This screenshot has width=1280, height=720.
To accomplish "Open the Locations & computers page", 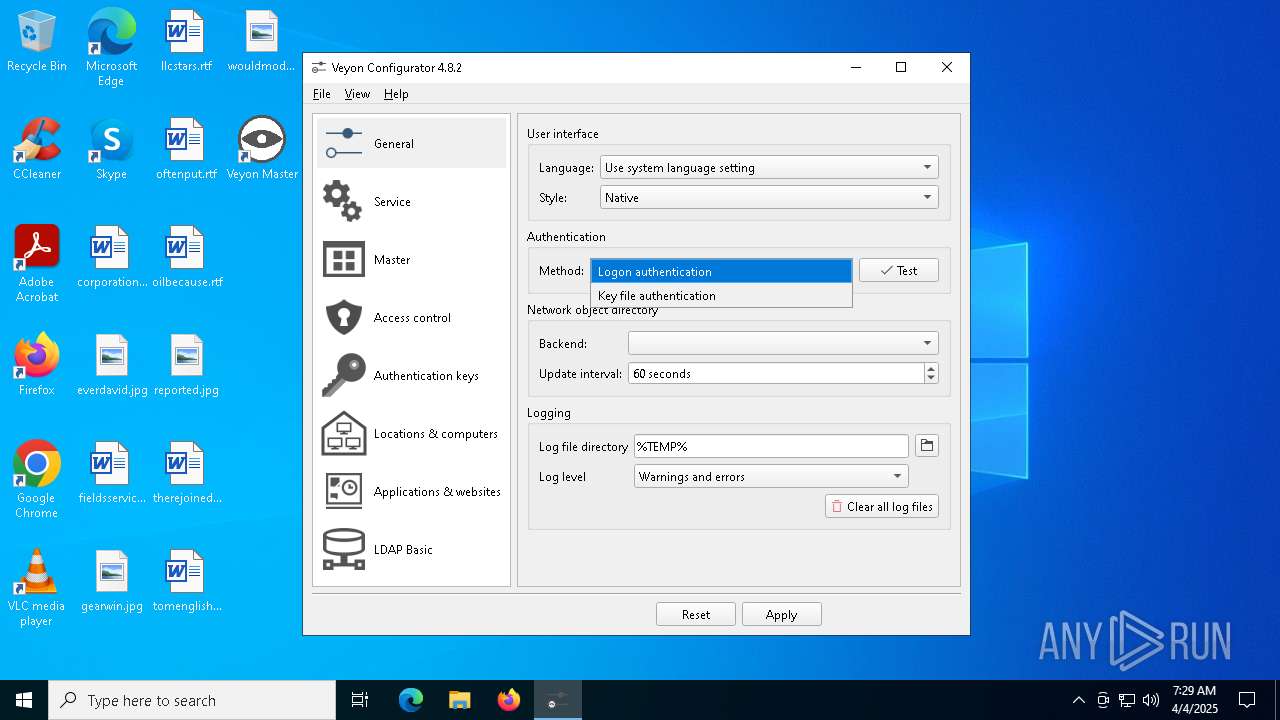I will [x=411, y=433].
